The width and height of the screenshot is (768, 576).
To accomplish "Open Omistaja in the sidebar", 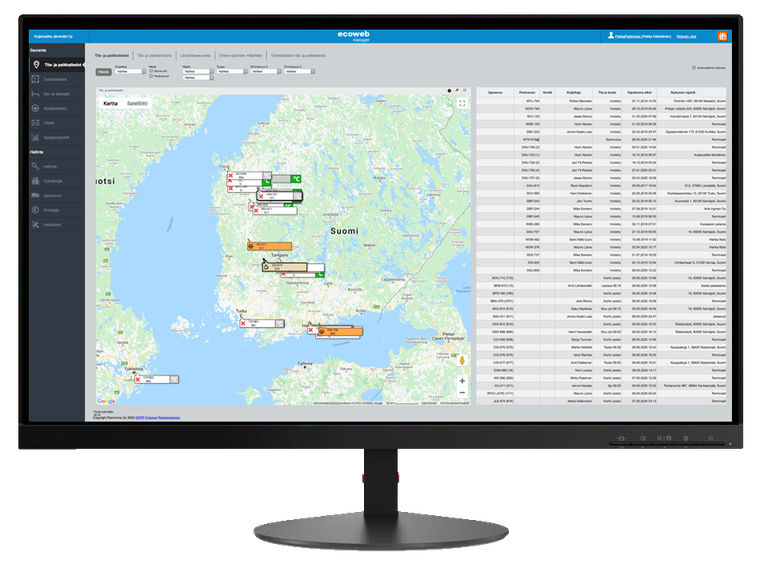I will pyautogui.click(x=57, y=210).
